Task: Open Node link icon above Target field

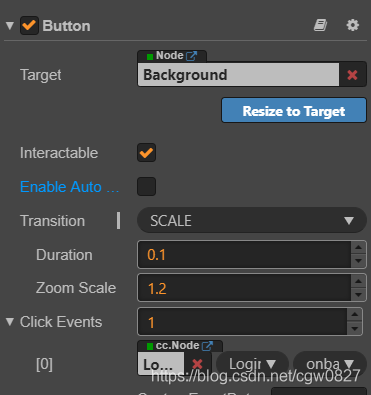Action: [191, 56]
